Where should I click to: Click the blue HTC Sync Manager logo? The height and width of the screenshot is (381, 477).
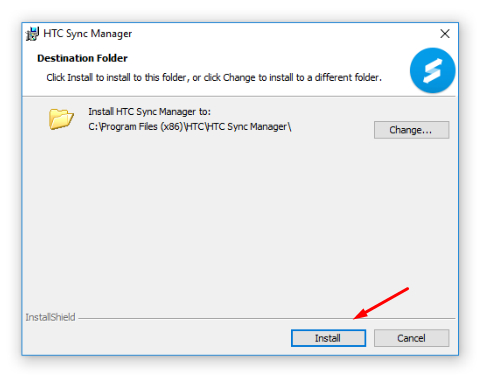point(432,70)
